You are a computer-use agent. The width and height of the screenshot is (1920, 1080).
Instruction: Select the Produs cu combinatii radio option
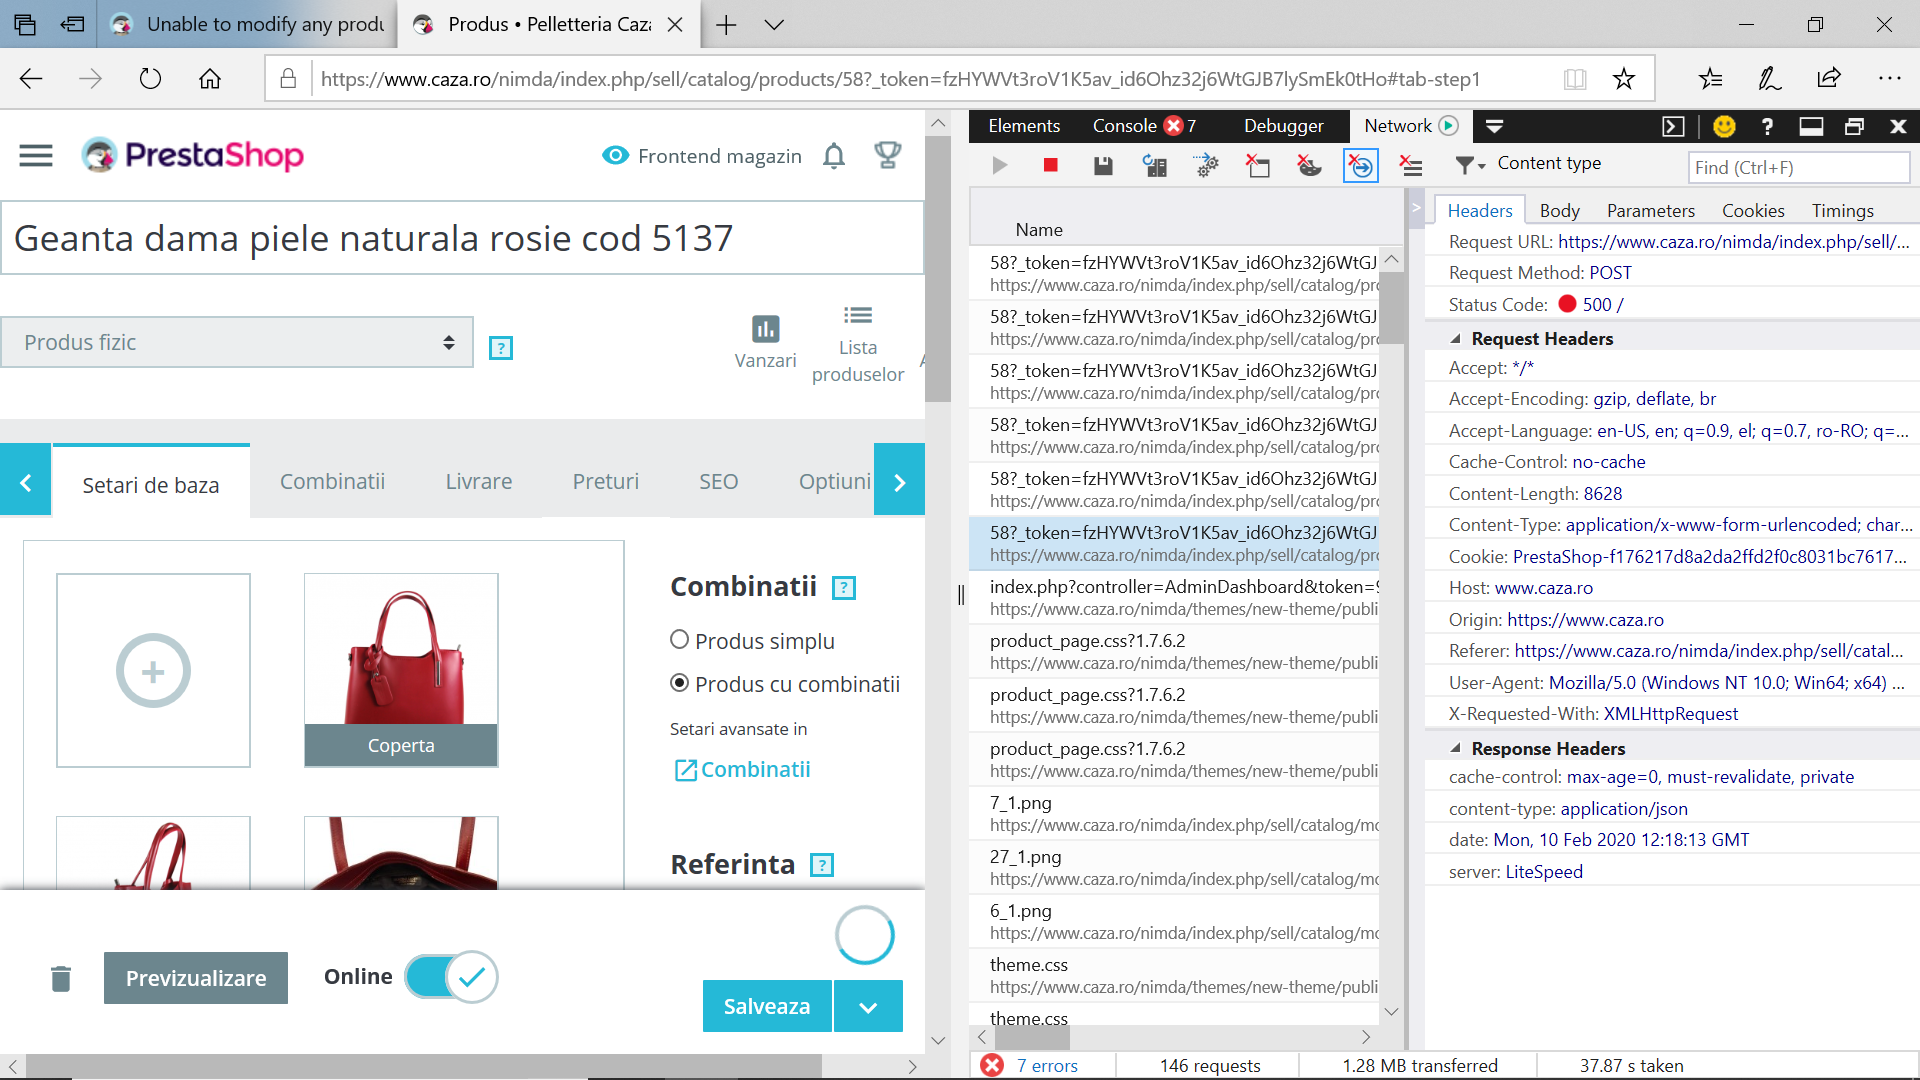coord(680,683)
